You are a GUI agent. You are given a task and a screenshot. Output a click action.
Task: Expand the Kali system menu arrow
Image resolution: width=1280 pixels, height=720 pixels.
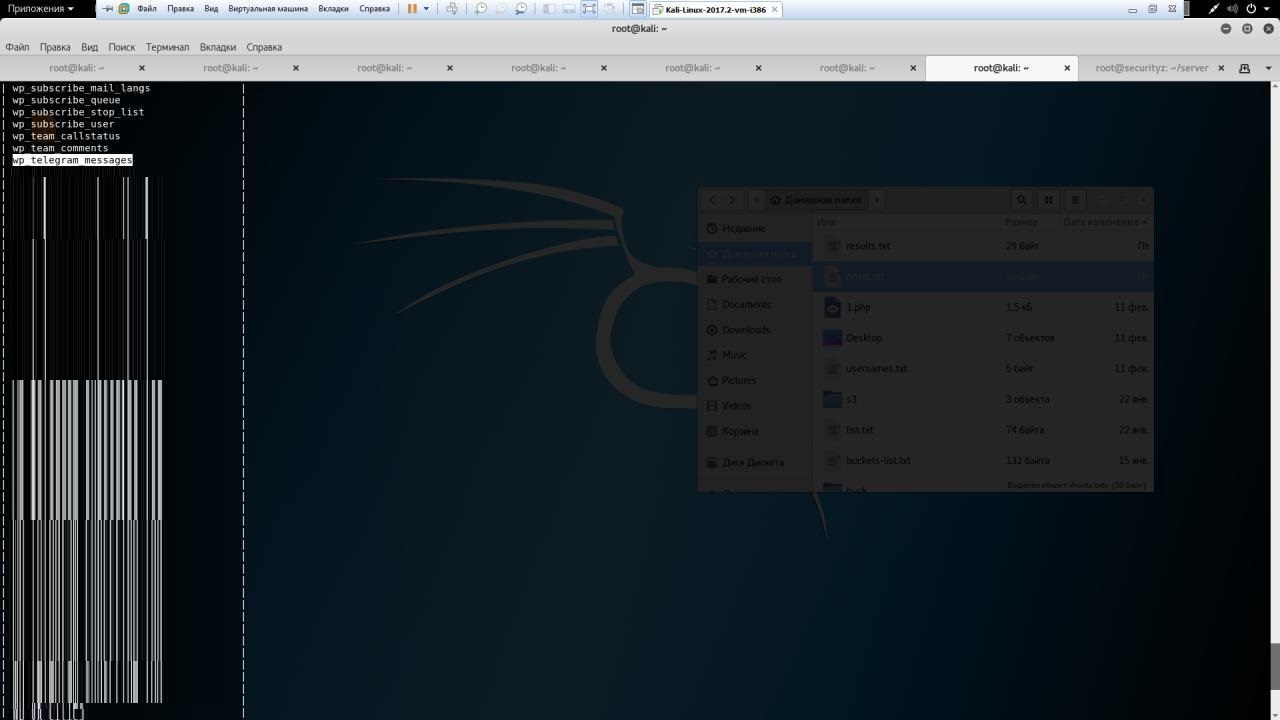1267,8
